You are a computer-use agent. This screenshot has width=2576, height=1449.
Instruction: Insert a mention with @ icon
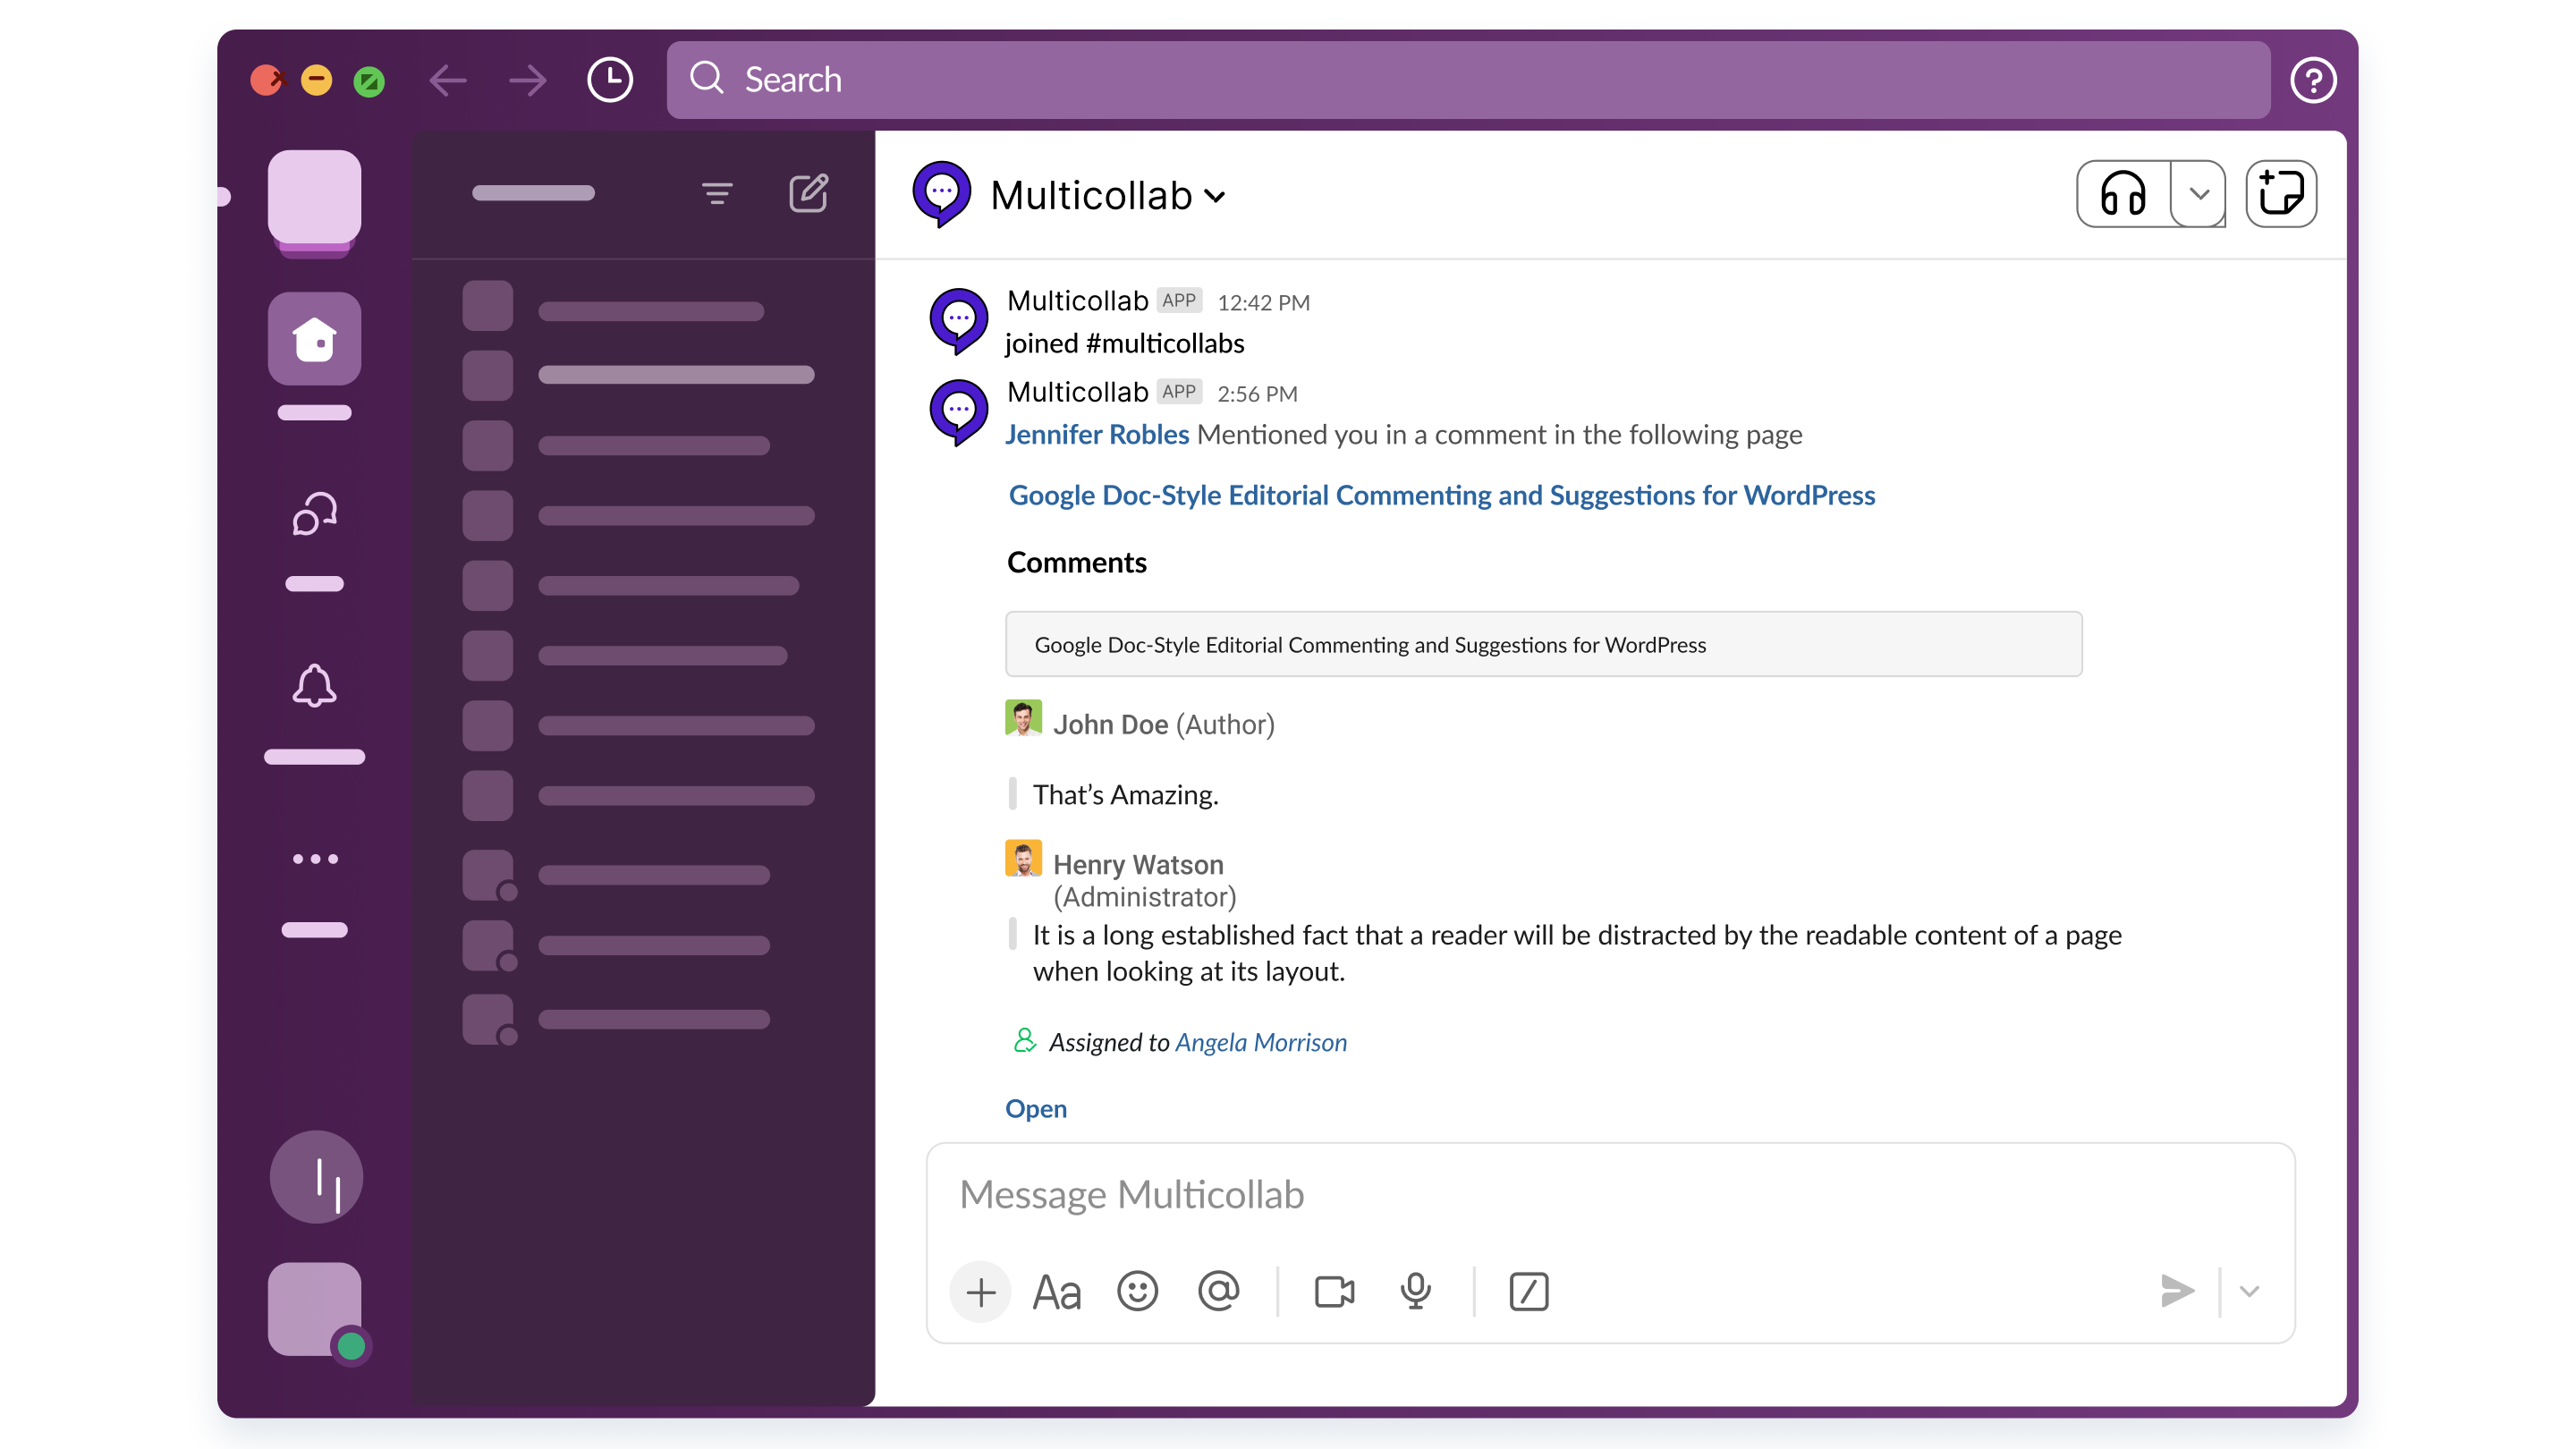click(1218, 1291)
